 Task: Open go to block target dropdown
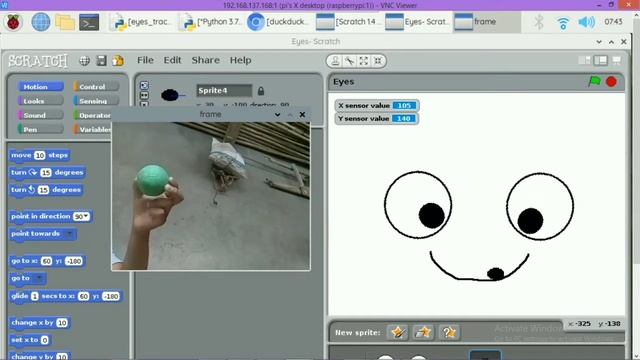pos(39,278)
